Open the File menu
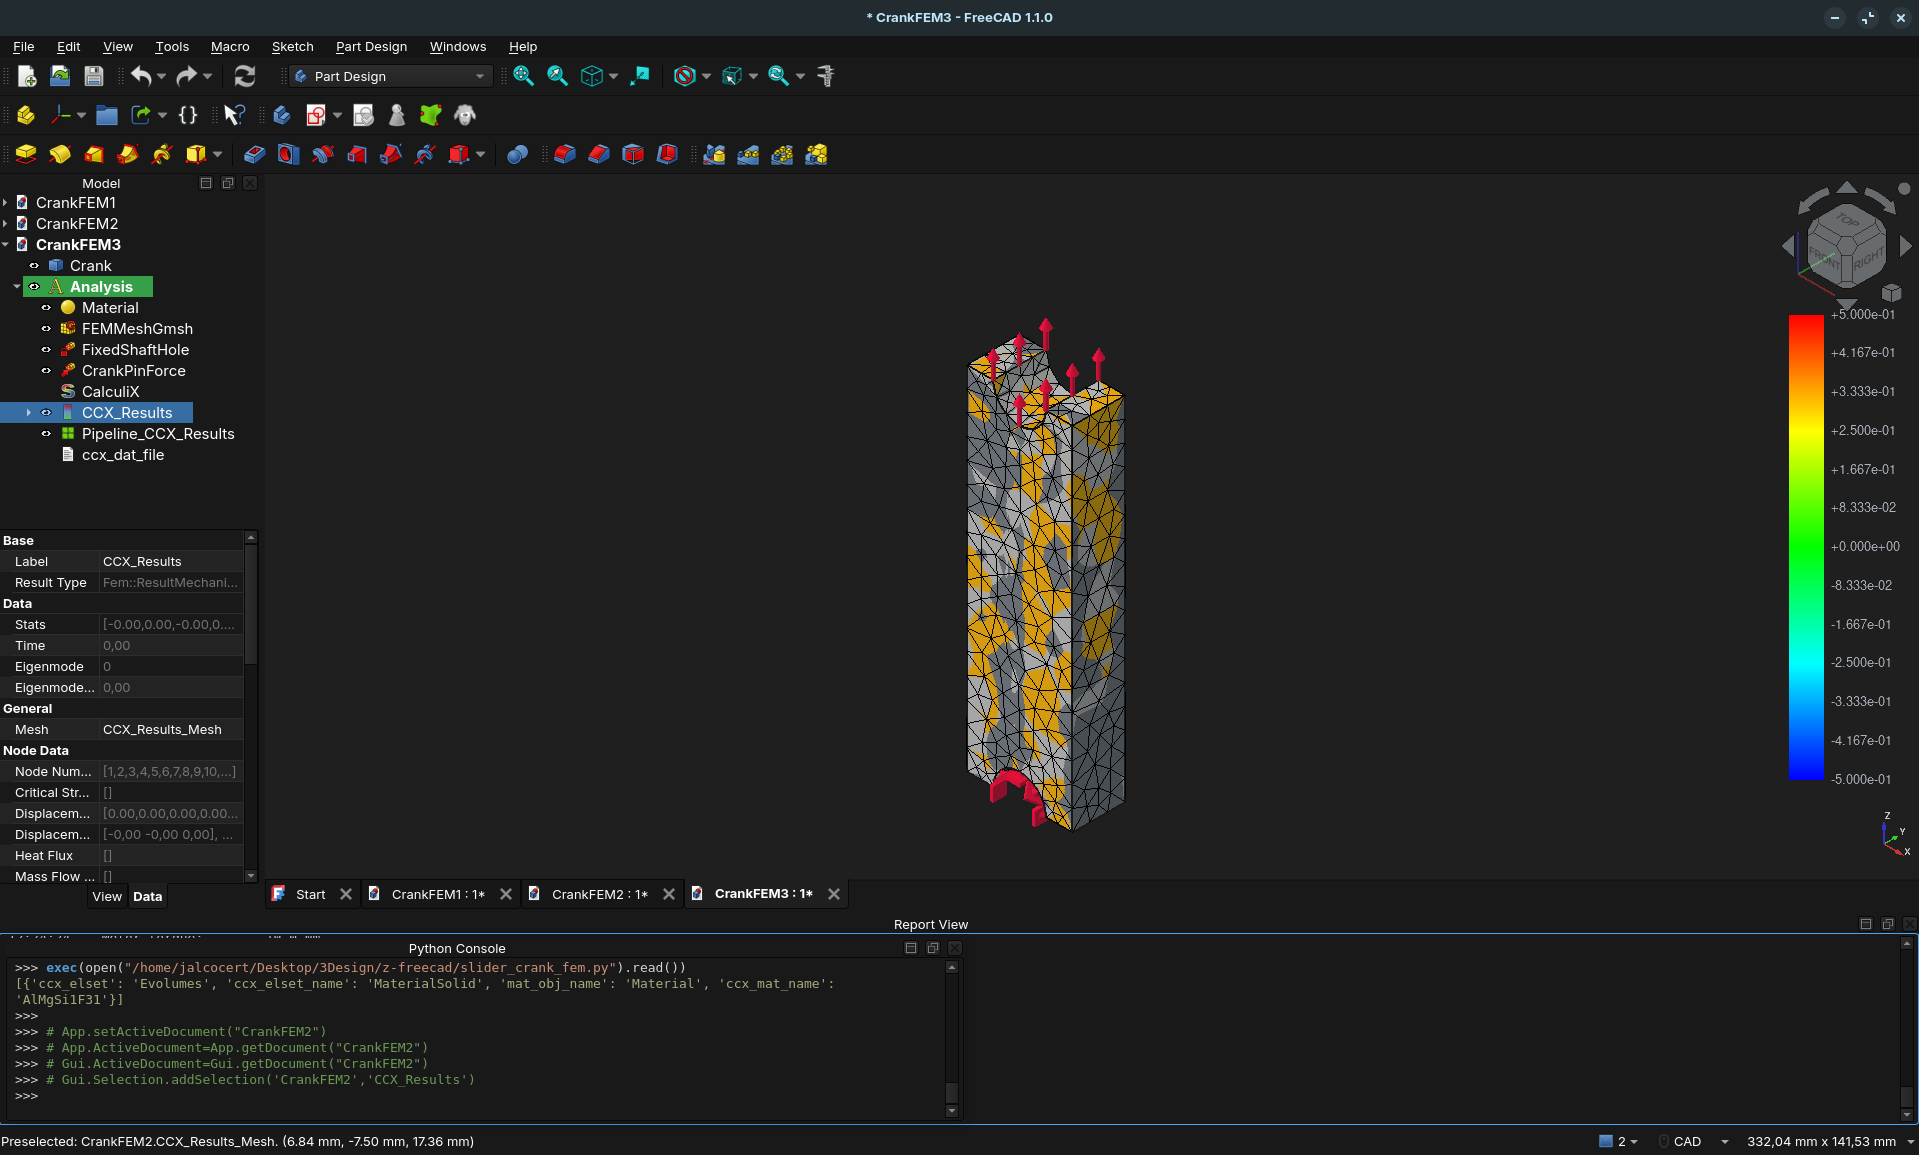Screen dimensions: 1919x1155 tap(23, 46)
